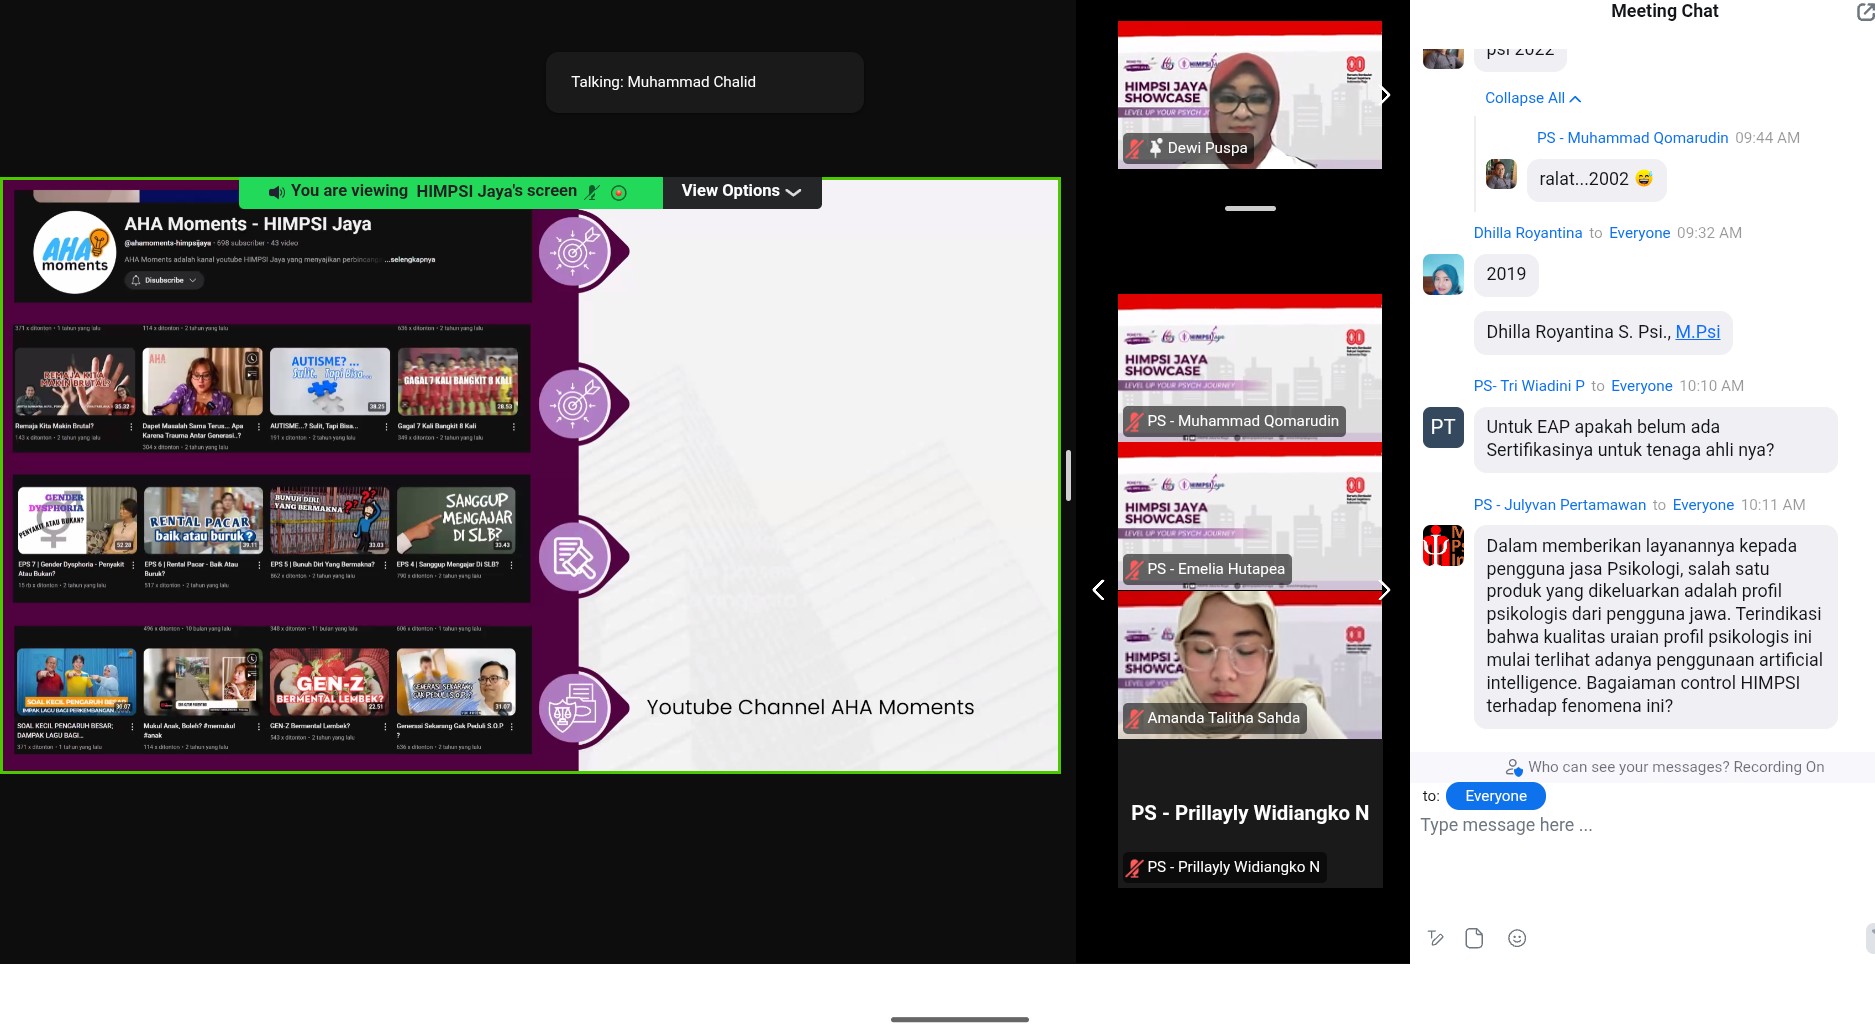Click muted mic icon beside PS - Muhammad Qomarudin tile
Screen dimensions: 1875x1035
(x=1134, y=422)
